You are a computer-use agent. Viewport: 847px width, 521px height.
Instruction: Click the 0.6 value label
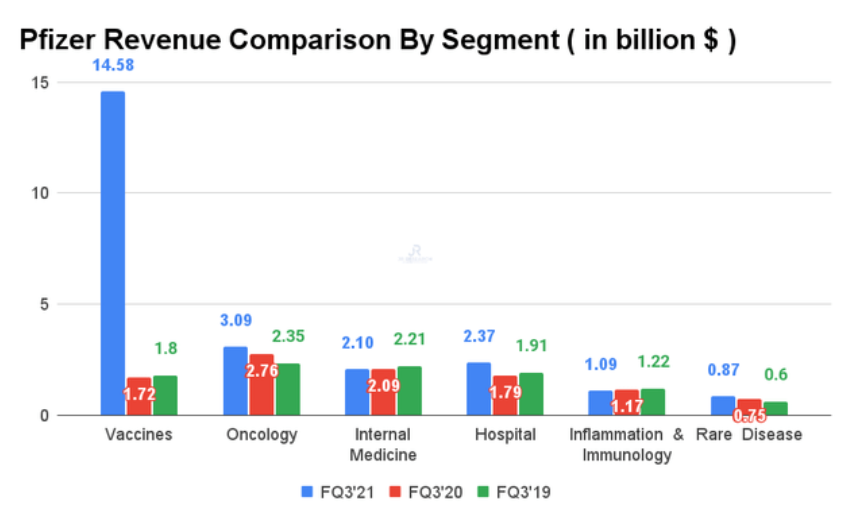[776, 374]
